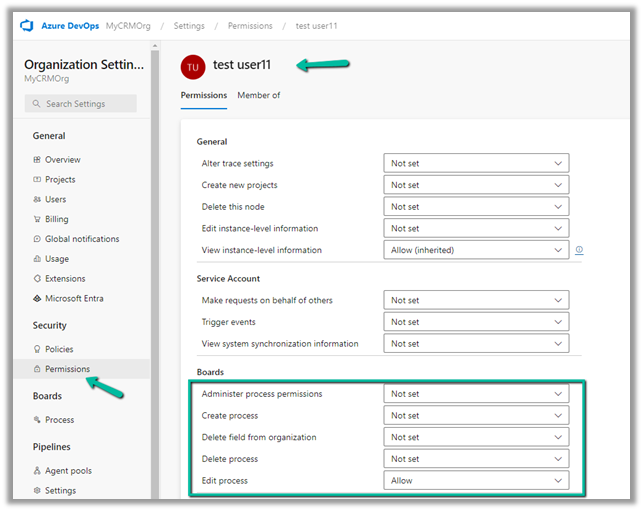The width and height of the screenshot is (643, 511).
Task: Select the Permissions tab
Action: click(x=203, y=96)
